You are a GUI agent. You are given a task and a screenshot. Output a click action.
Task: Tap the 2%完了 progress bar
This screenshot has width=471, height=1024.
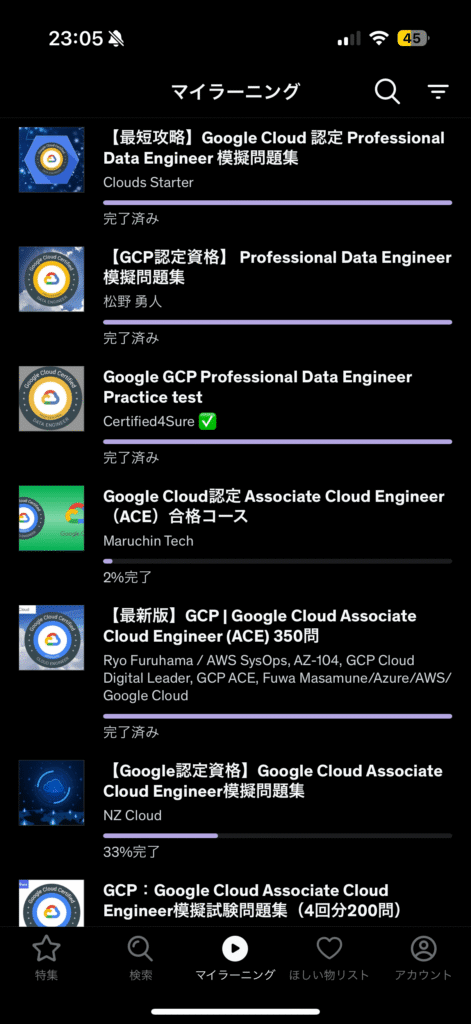(278, 561)
